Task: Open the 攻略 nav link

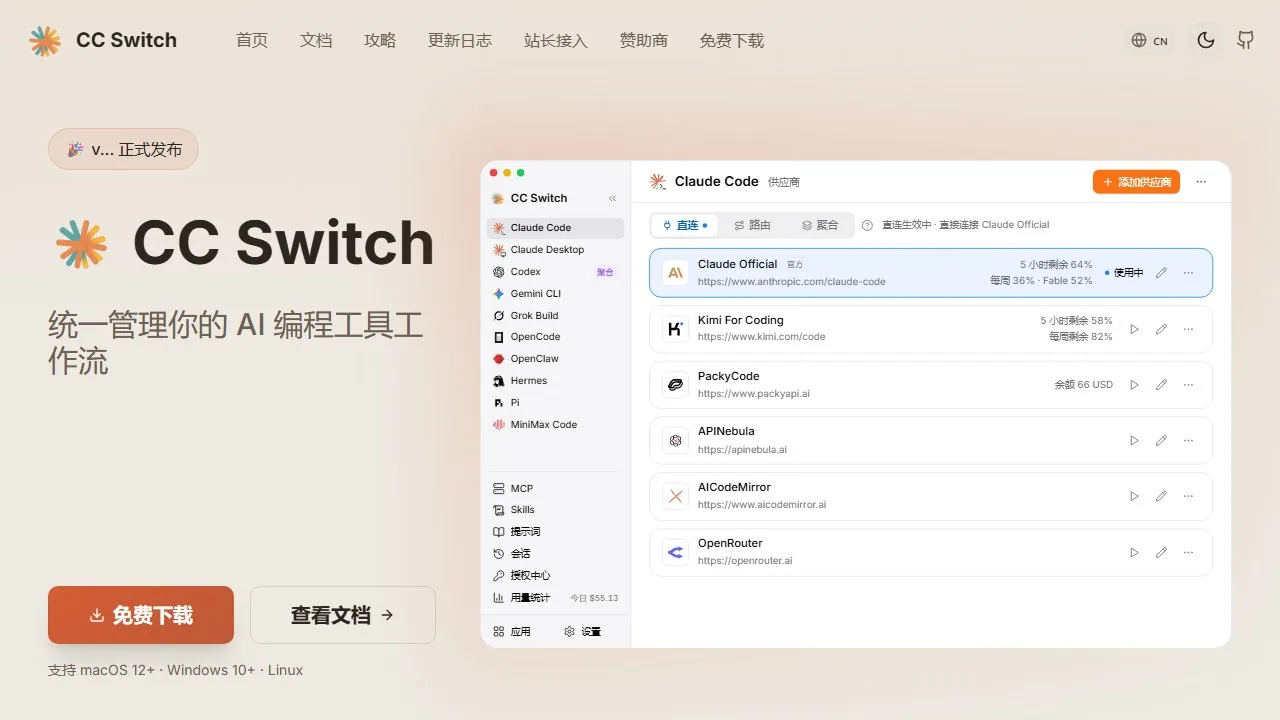Action: click(380, 41)
